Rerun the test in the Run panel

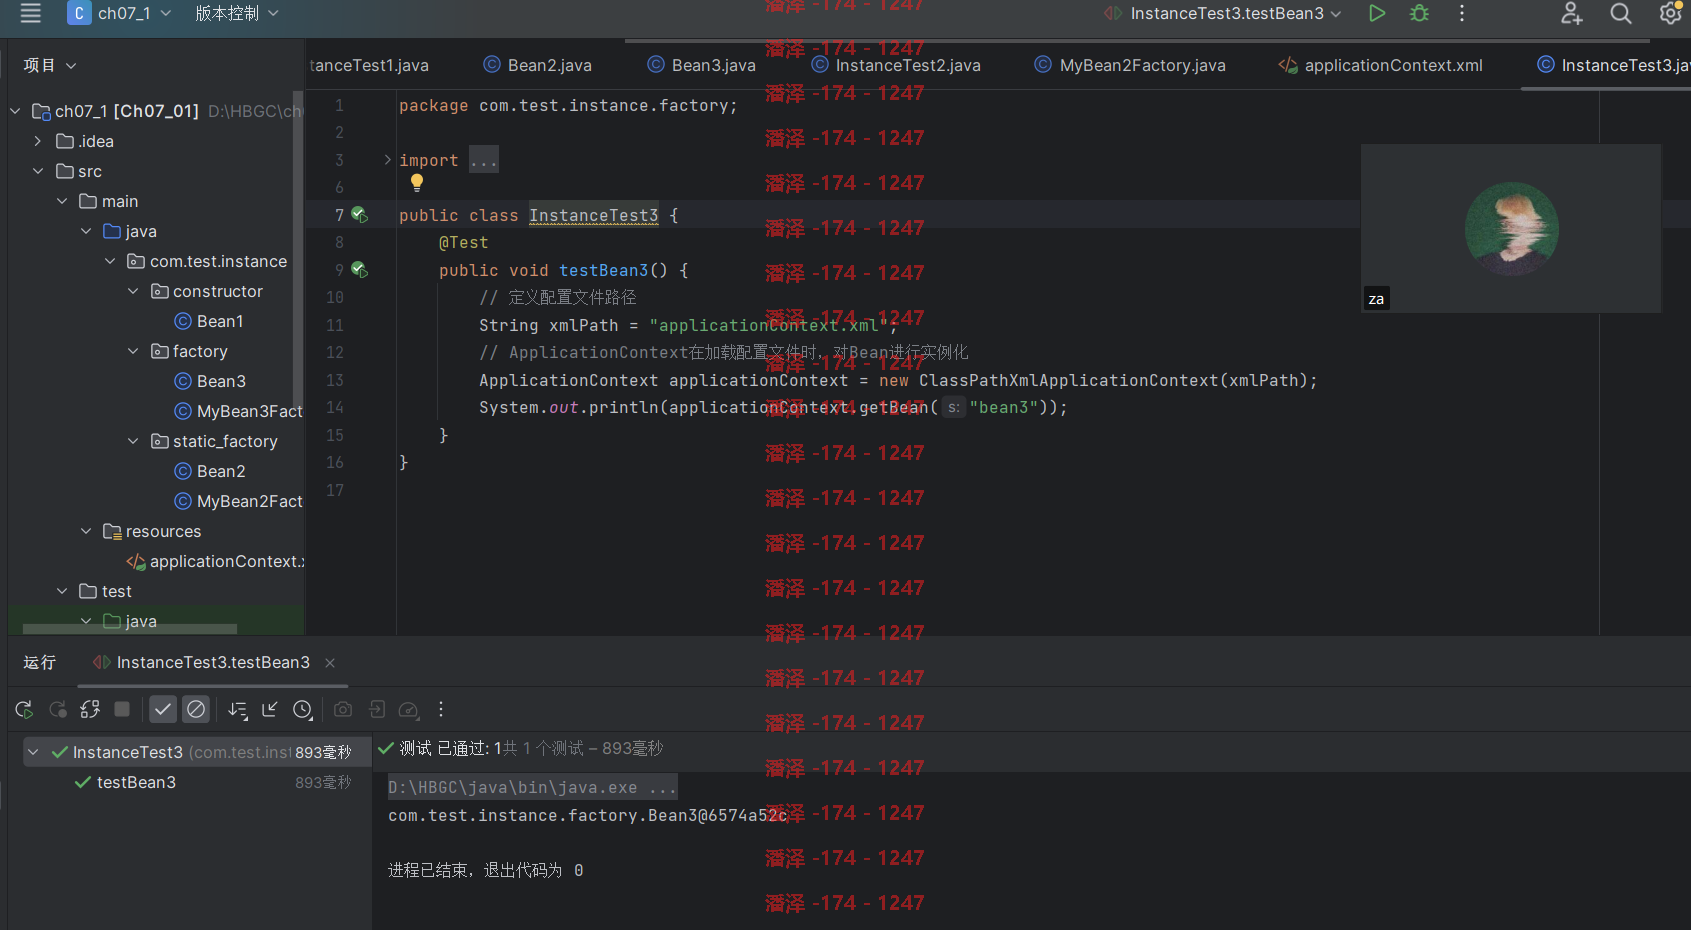tap(24, 709)
